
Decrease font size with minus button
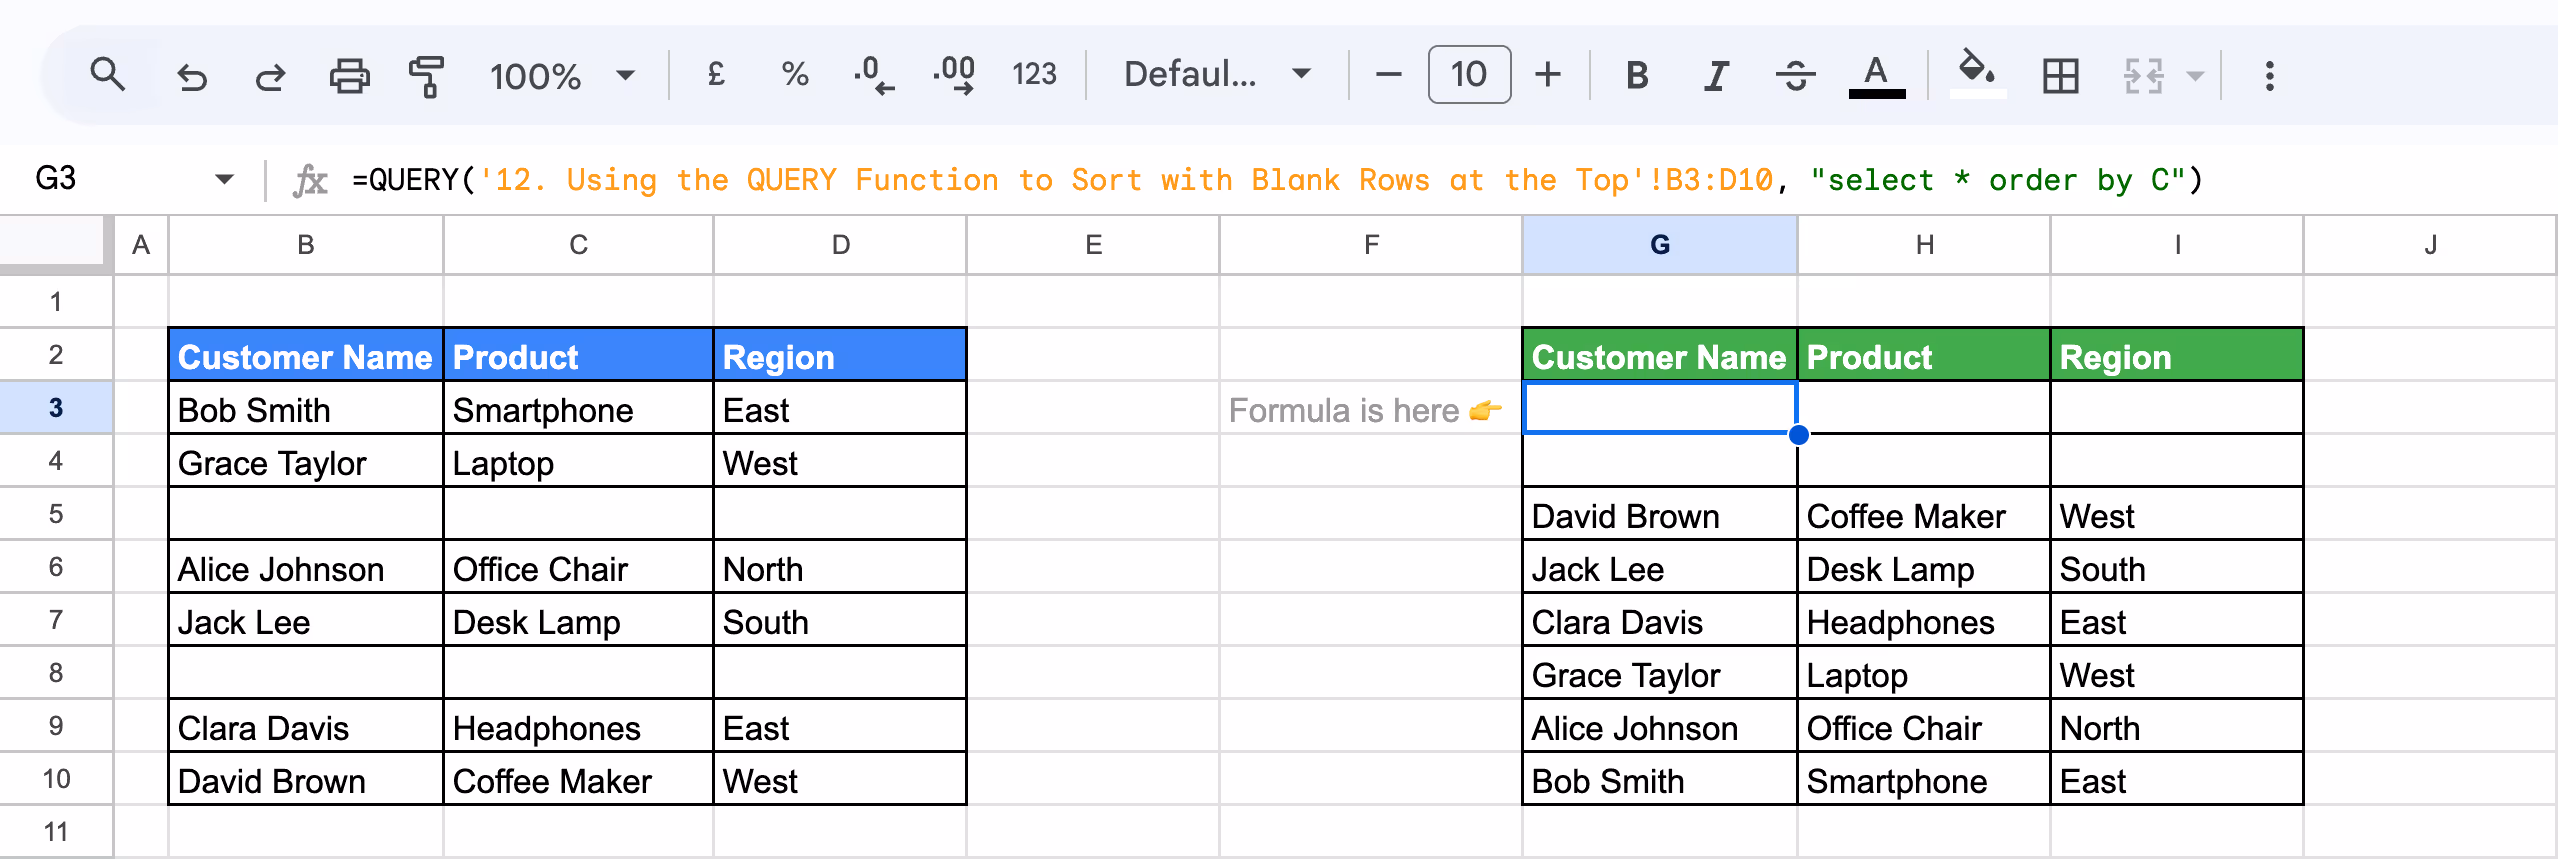(x=1388, y=75)
